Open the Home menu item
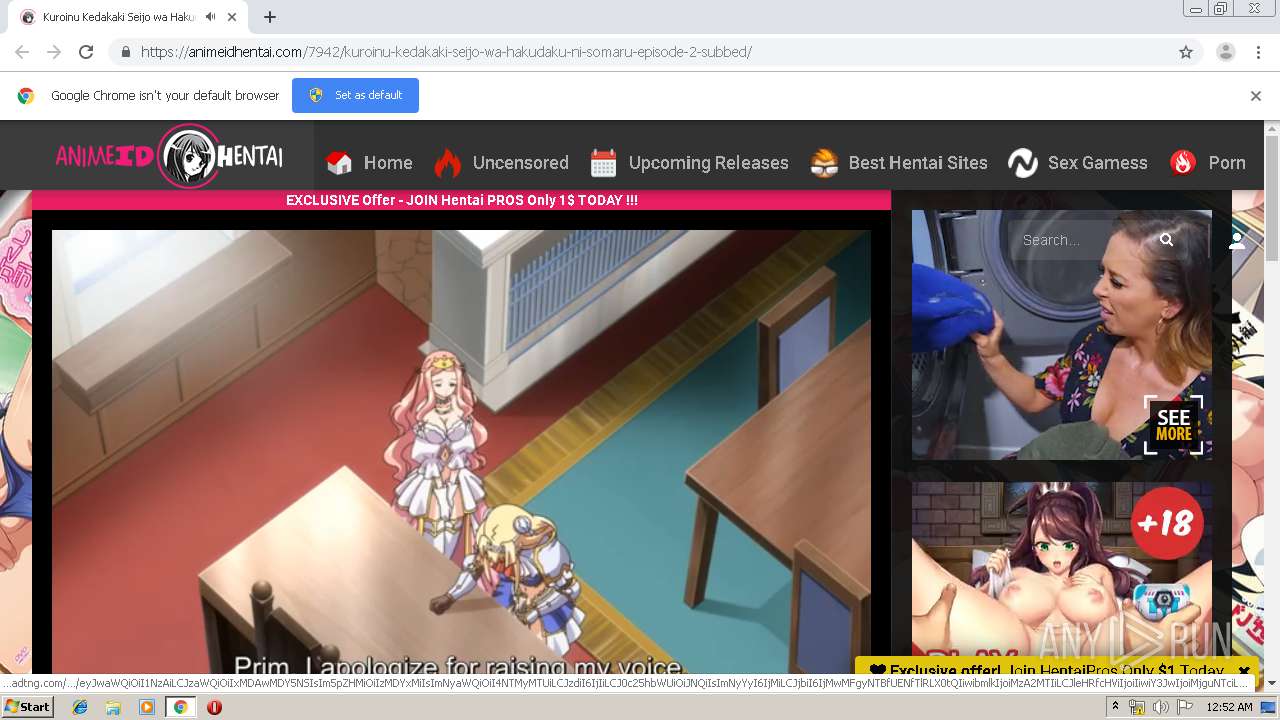The height and width of the screenshot is (720, 1280). pyautogui.click(x=388, y=163)
